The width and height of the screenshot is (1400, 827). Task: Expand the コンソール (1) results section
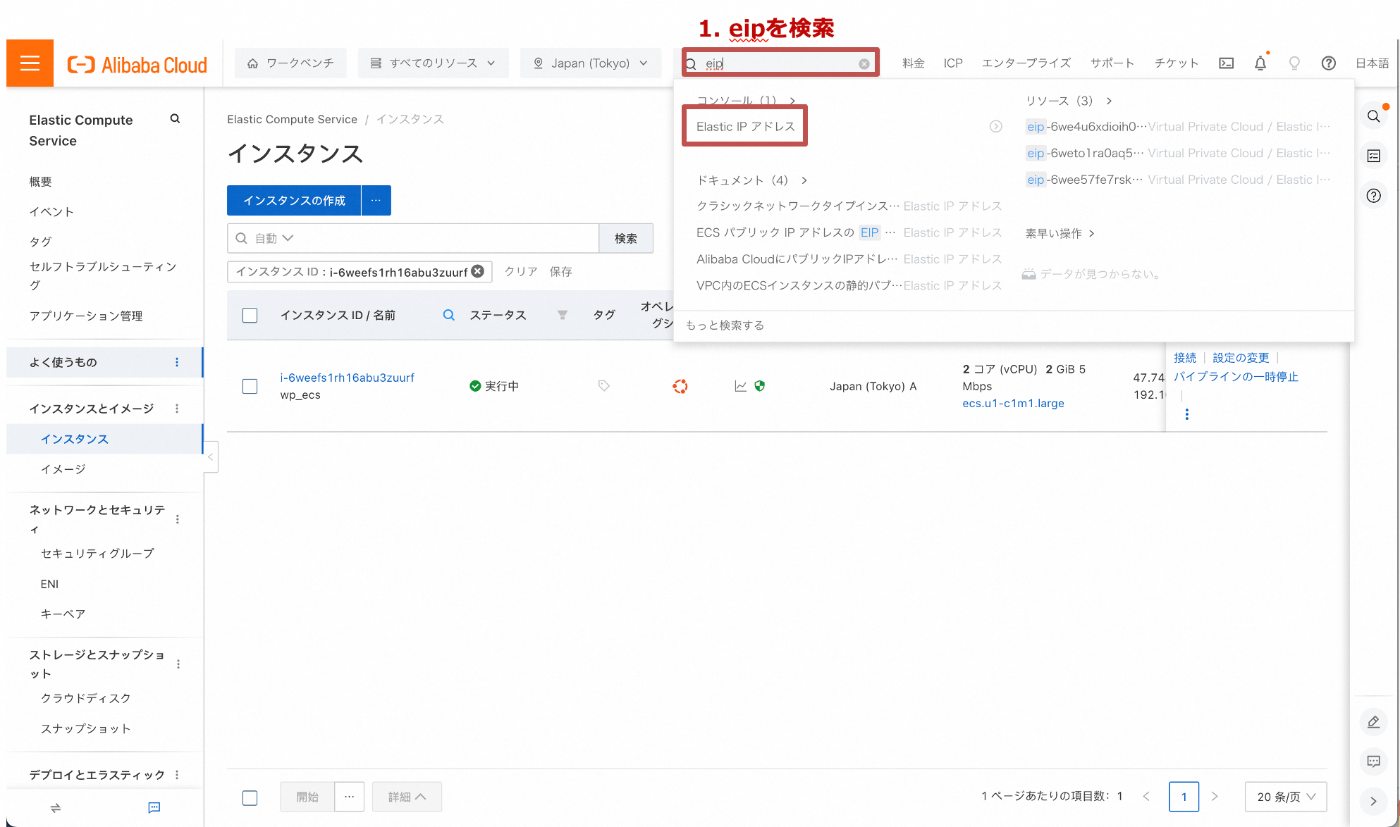click(x=746, y=101)
